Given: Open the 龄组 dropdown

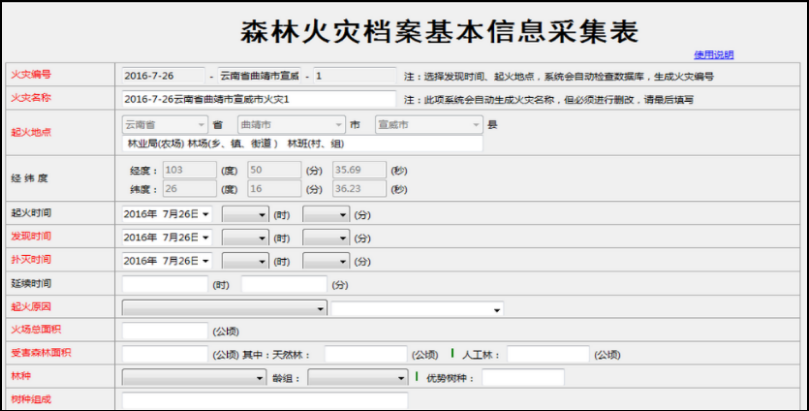Looking at the screenshot, I should coord(358,377).
